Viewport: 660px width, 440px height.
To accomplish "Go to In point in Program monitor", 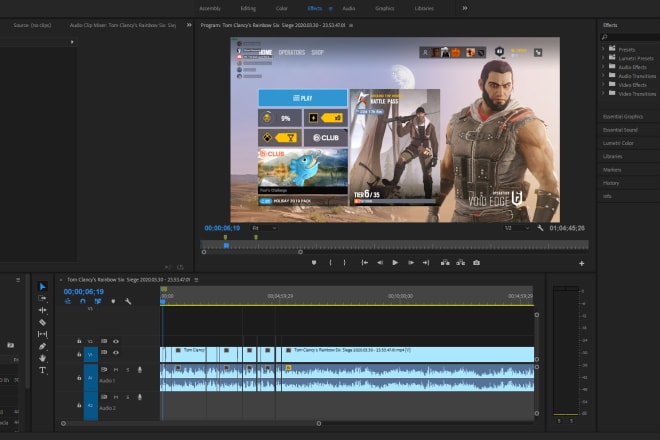I will click(x=365, y=262).
